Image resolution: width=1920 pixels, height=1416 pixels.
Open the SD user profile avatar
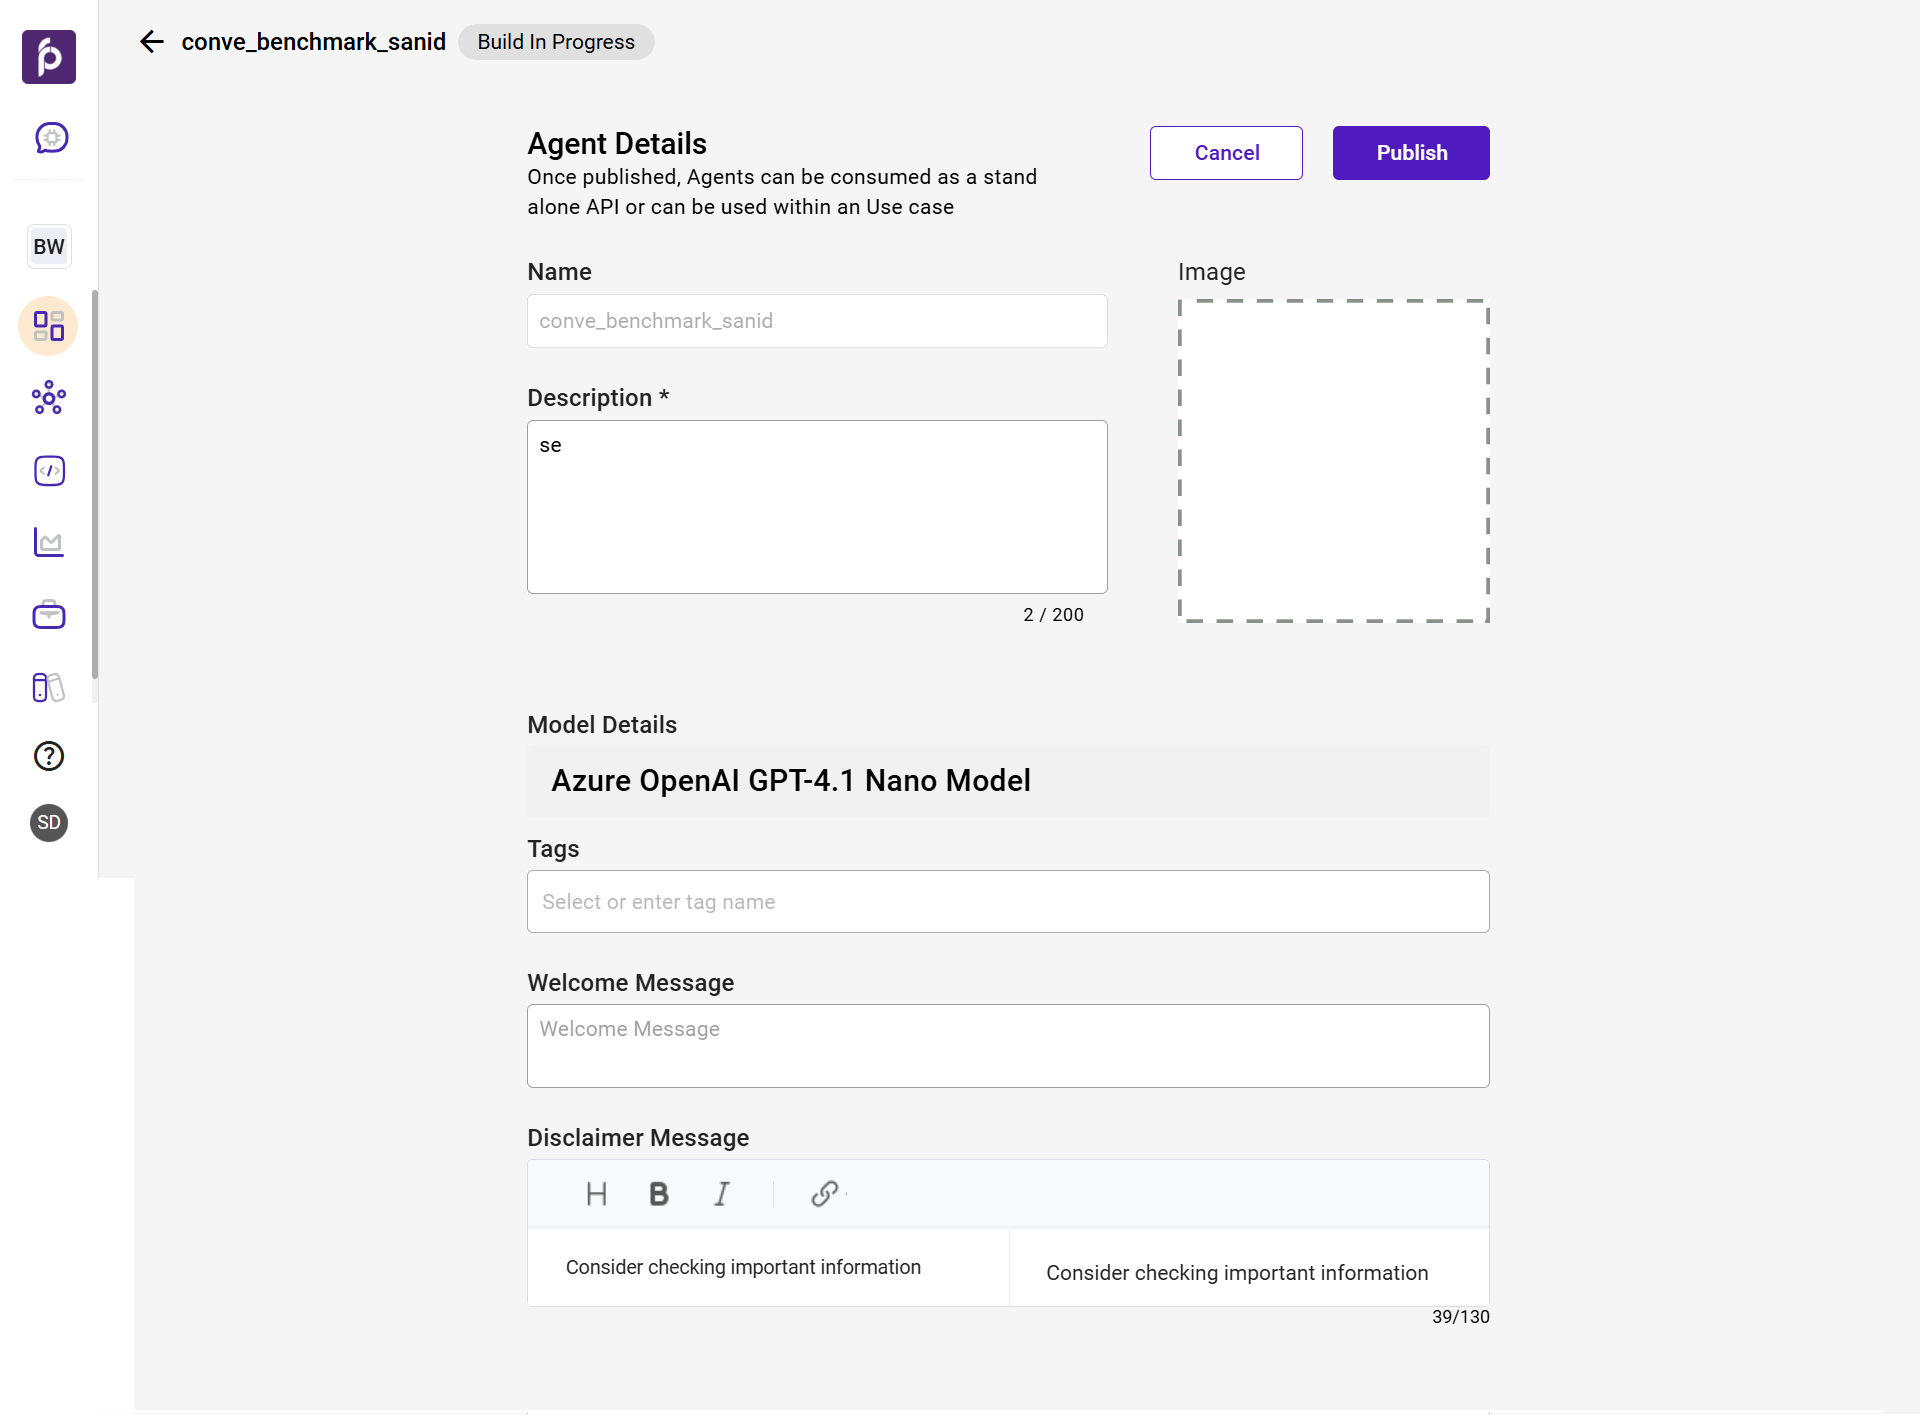[49, 823]
